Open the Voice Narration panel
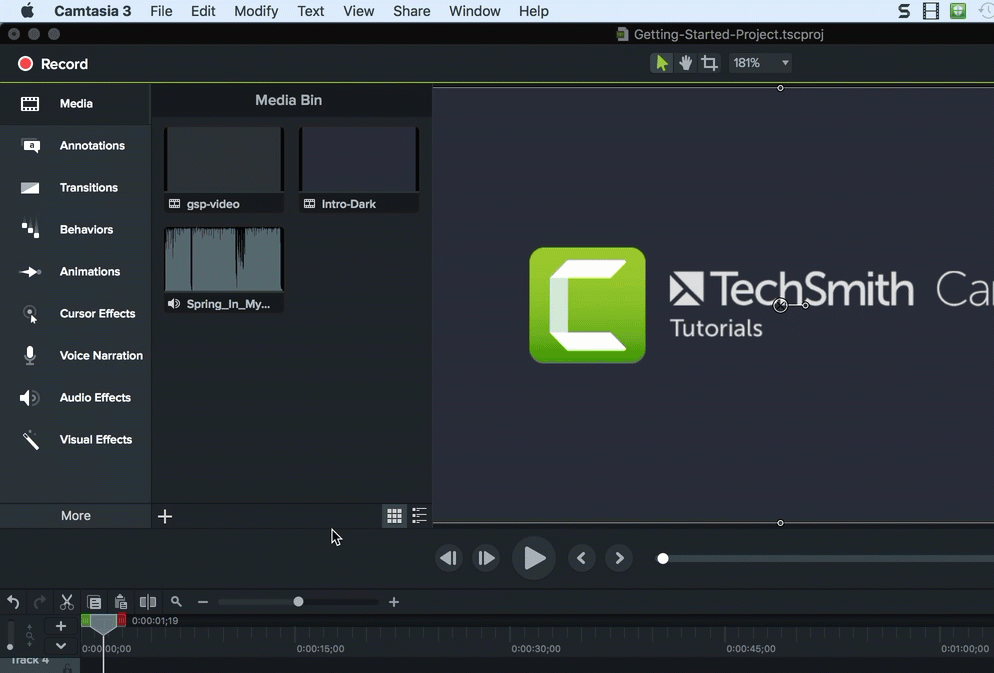The image size is (994, 673). pyautogui.click(x=75, y=356)
